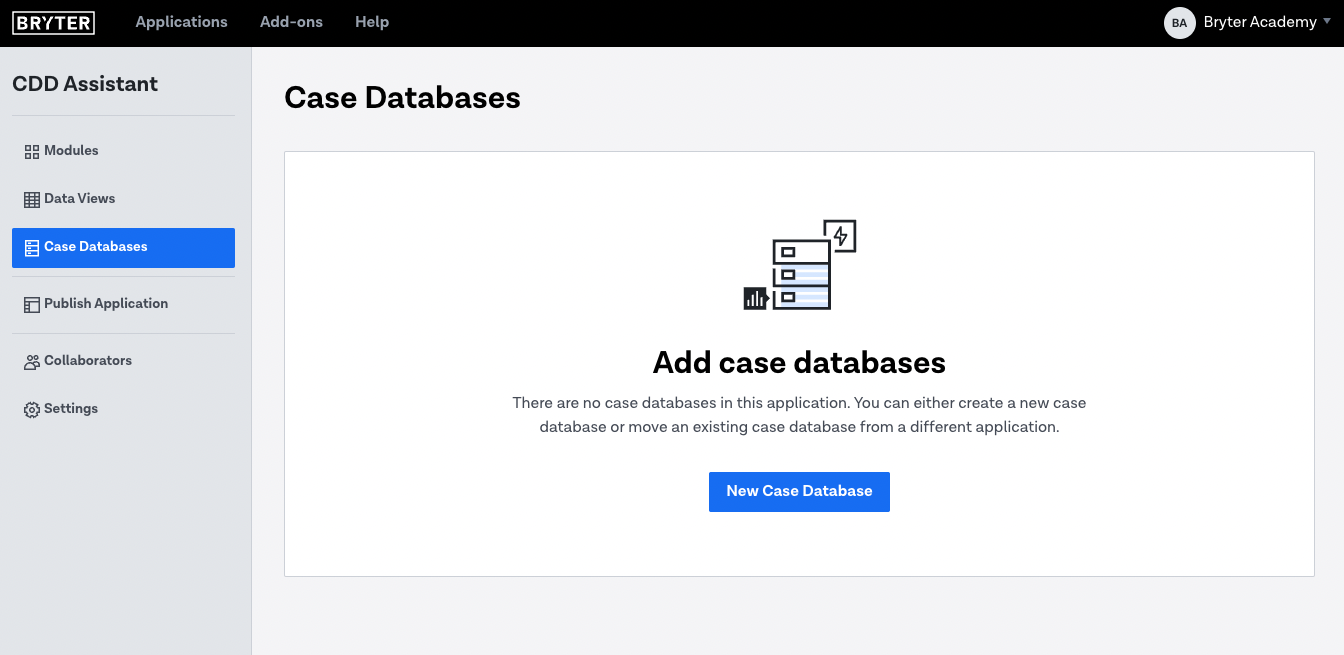1344x655 pixels.
Task: Click the Publish Application layout icon
Action: point(32,304)
